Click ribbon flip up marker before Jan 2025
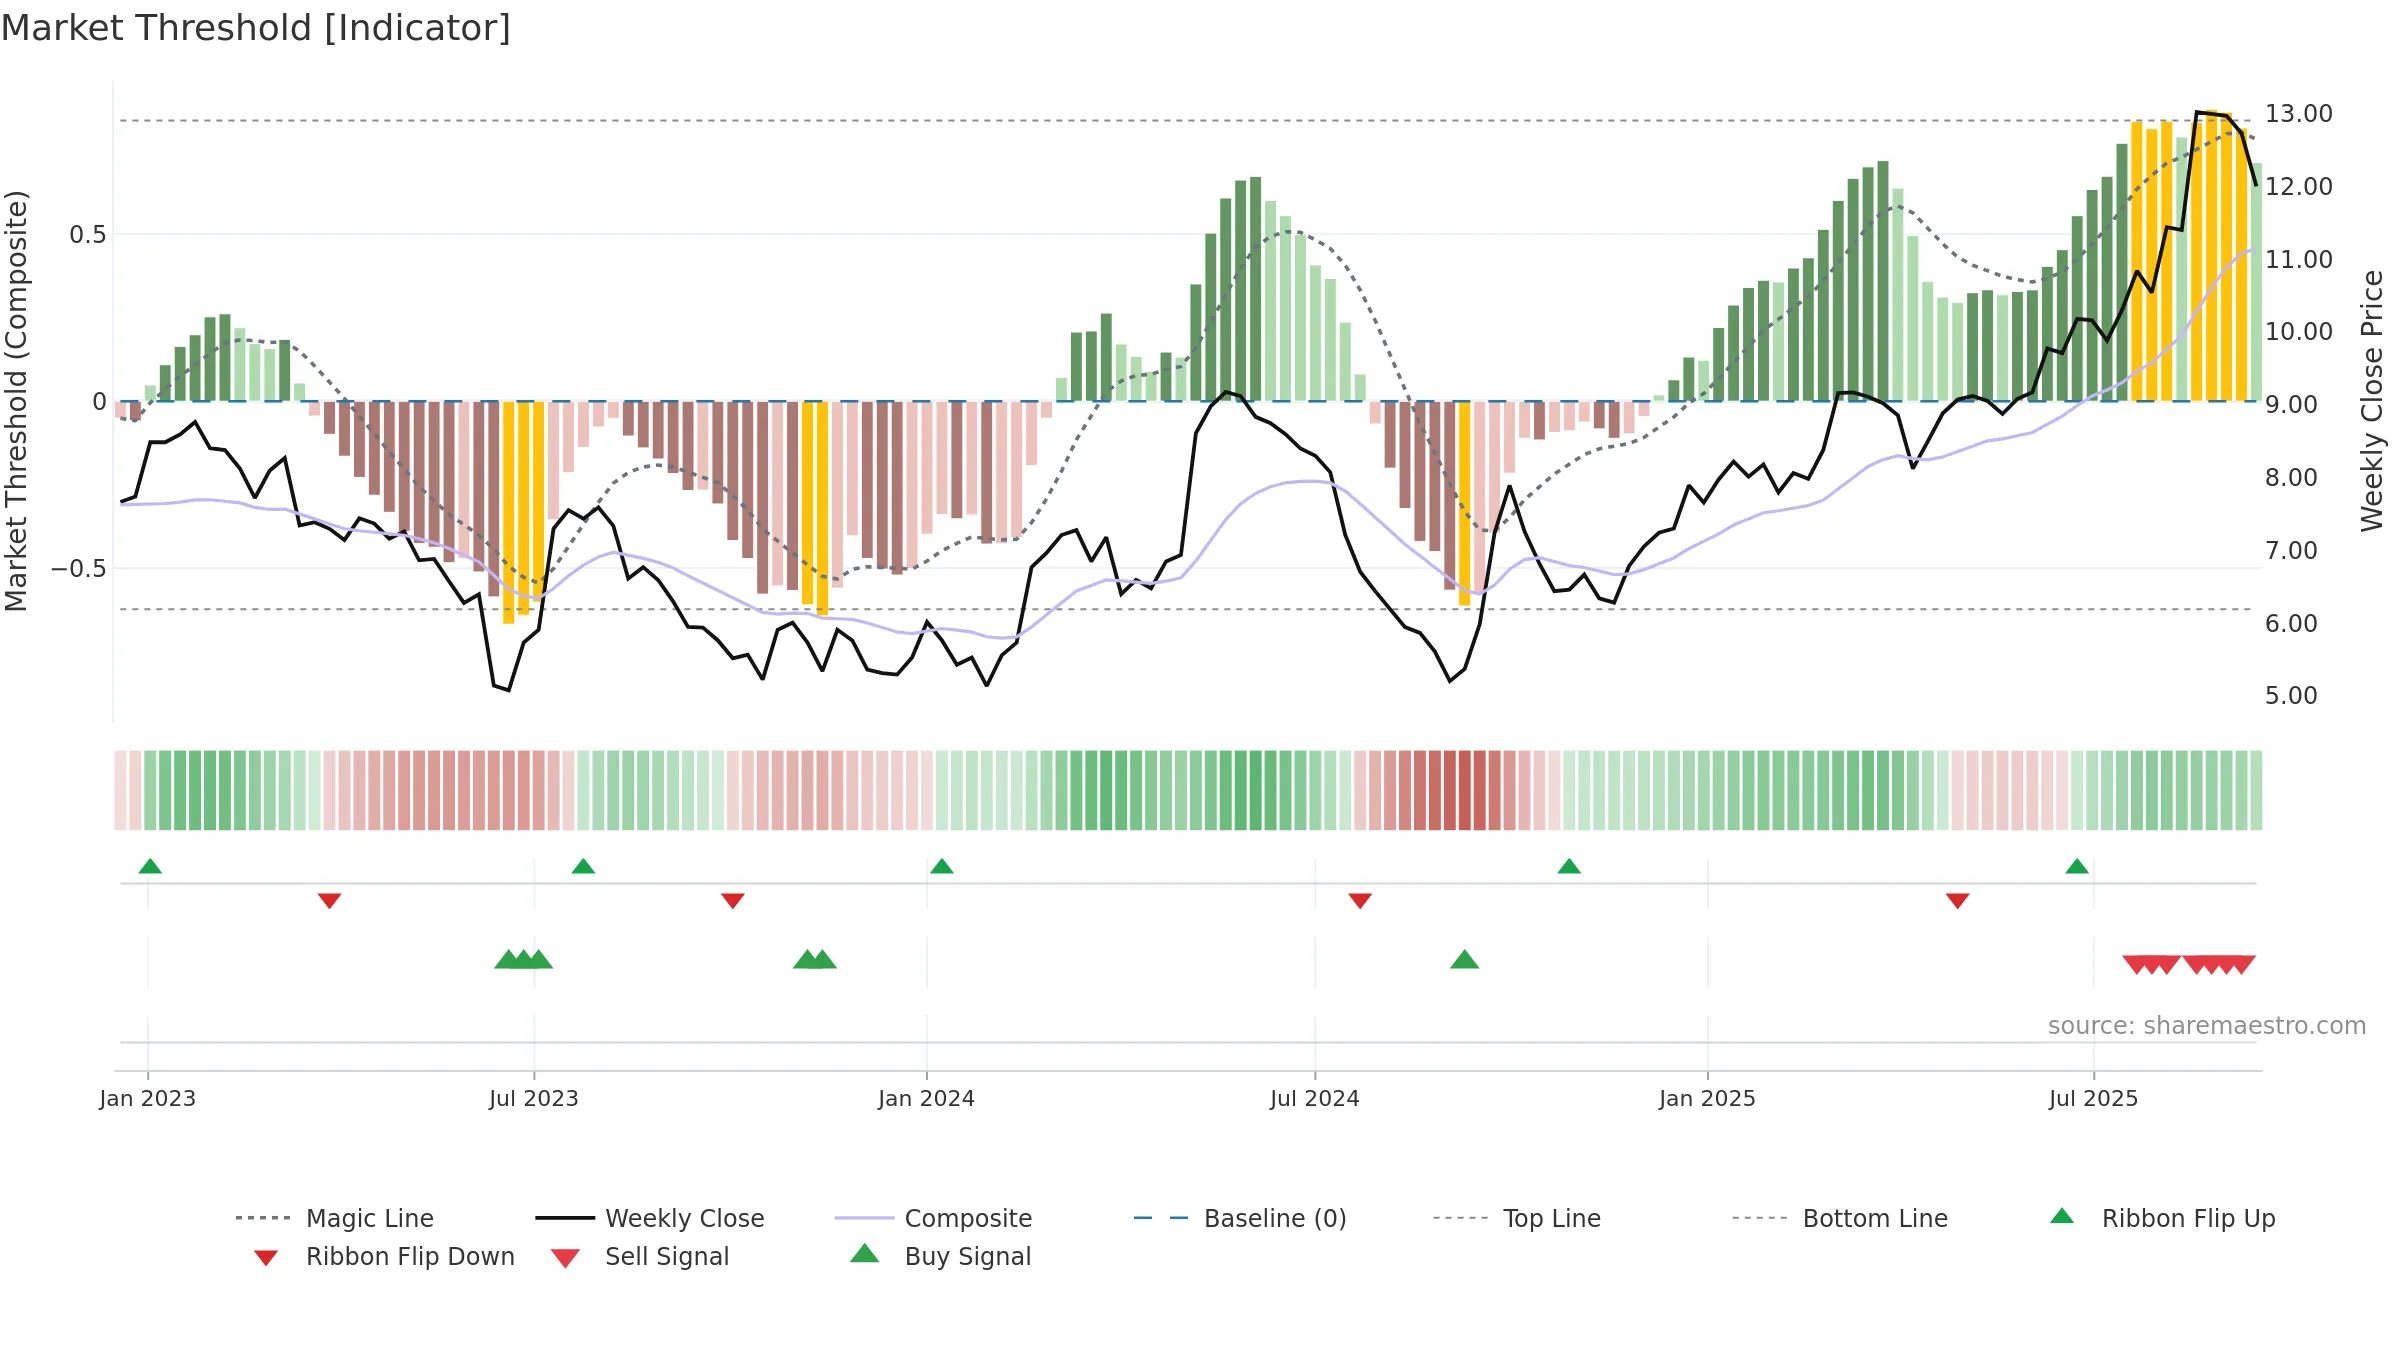The image size is (2400, 1350). (1569, 866)
